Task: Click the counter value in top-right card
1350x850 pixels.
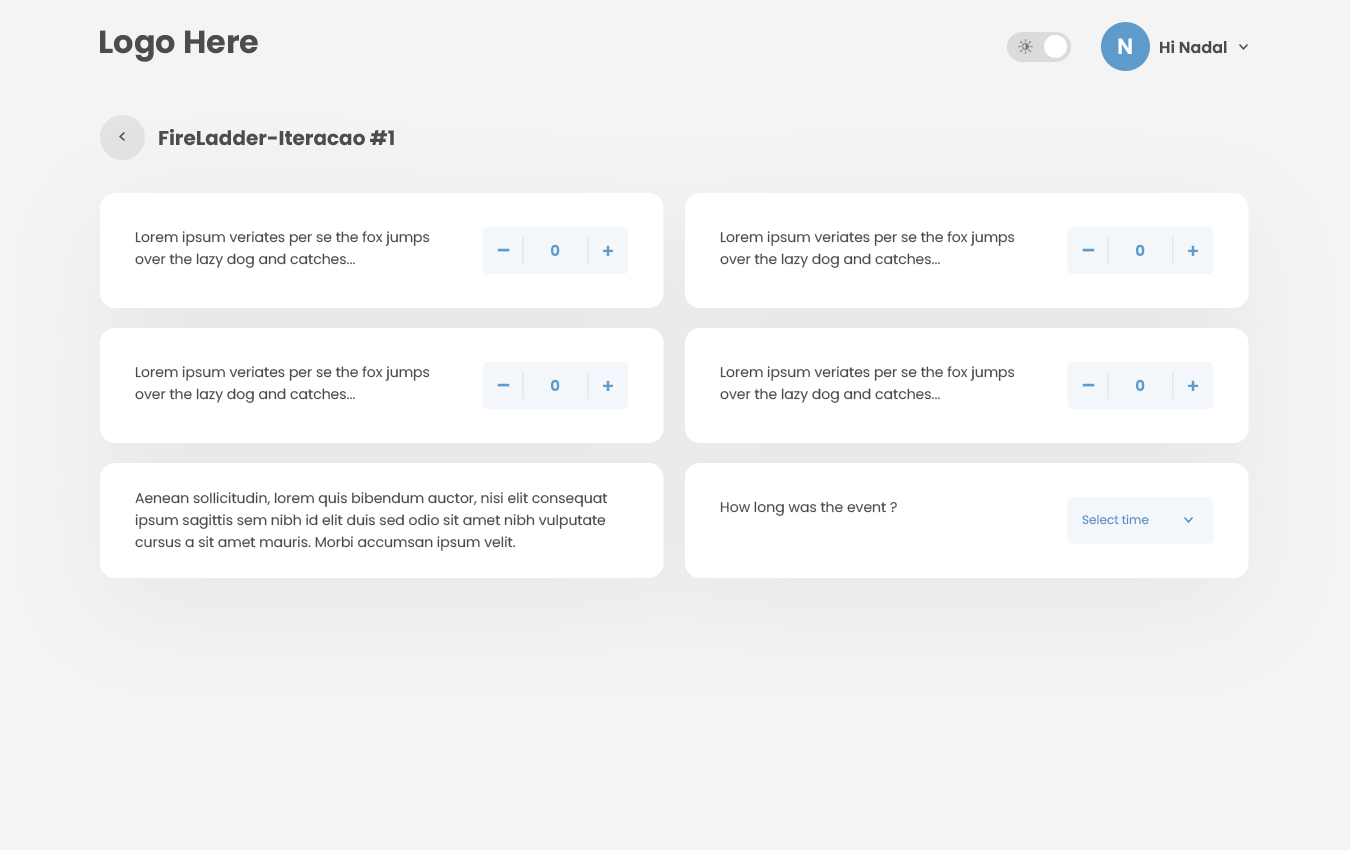Action: (x=1140, y=250)
